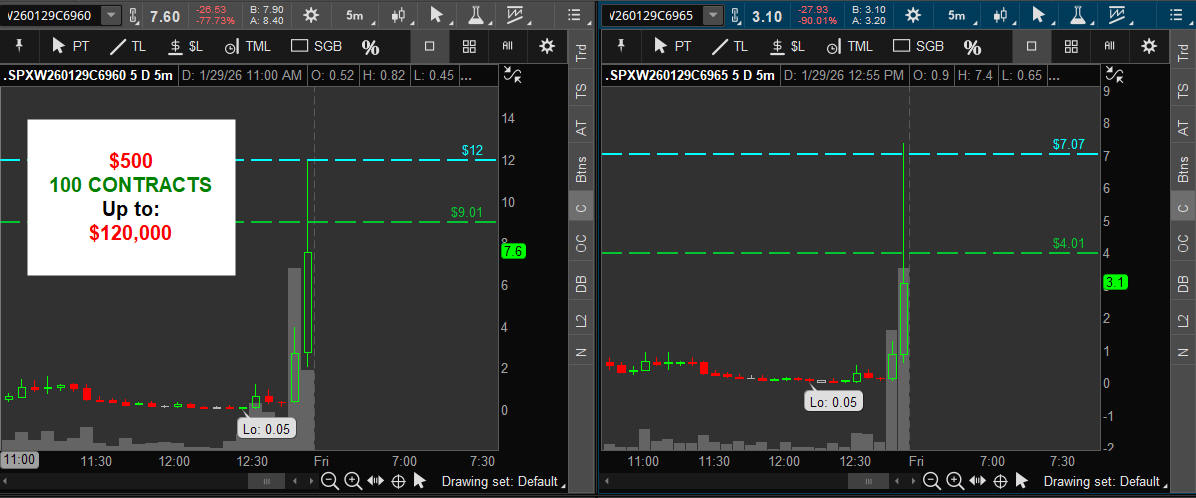
Task: Open the 5m timeframe dropdown on C6965 chart
Action: 957,15
